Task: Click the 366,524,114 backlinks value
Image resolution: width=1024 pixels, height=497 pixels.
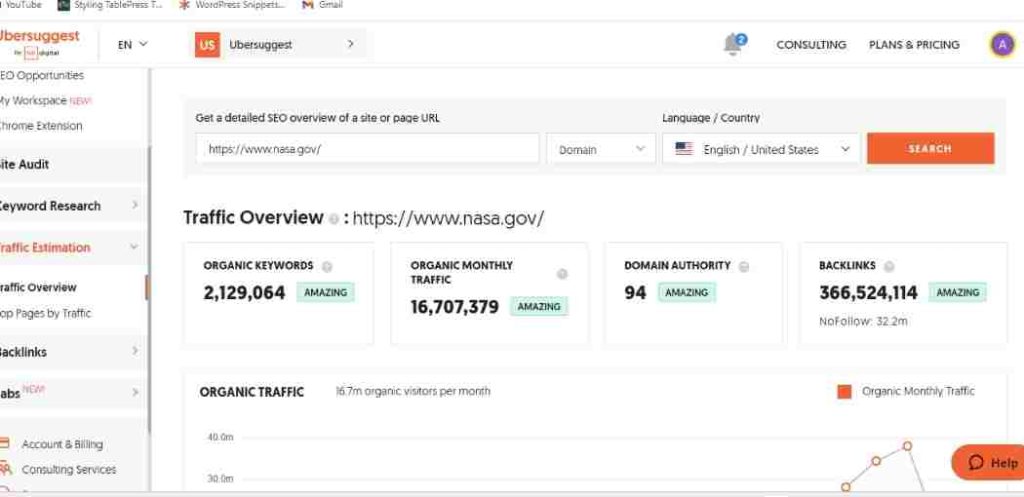Action: tap(869, 293)
